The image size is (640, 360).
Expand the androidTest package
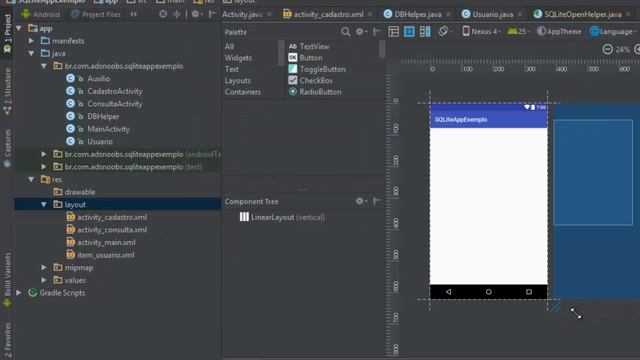point(44,154)
